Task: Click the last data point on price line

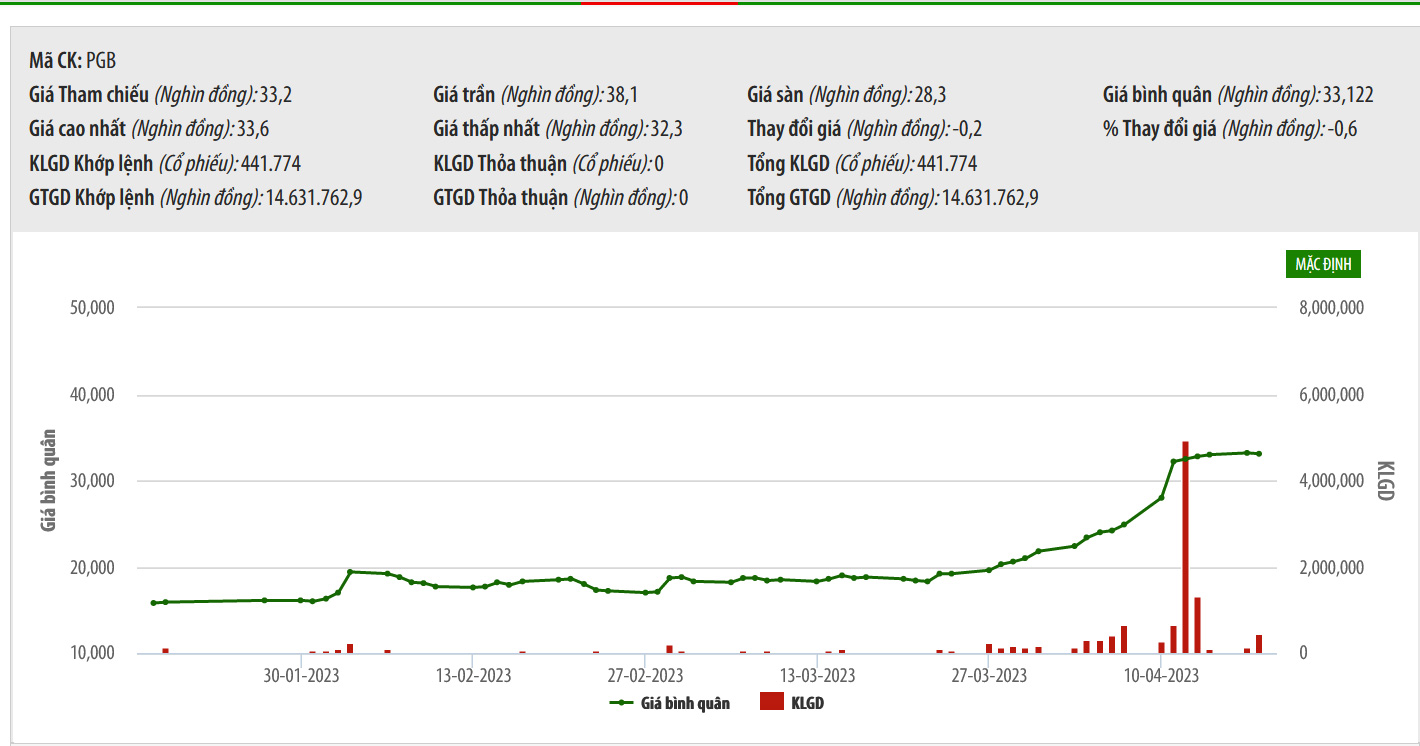Action: click(1259, 454)
